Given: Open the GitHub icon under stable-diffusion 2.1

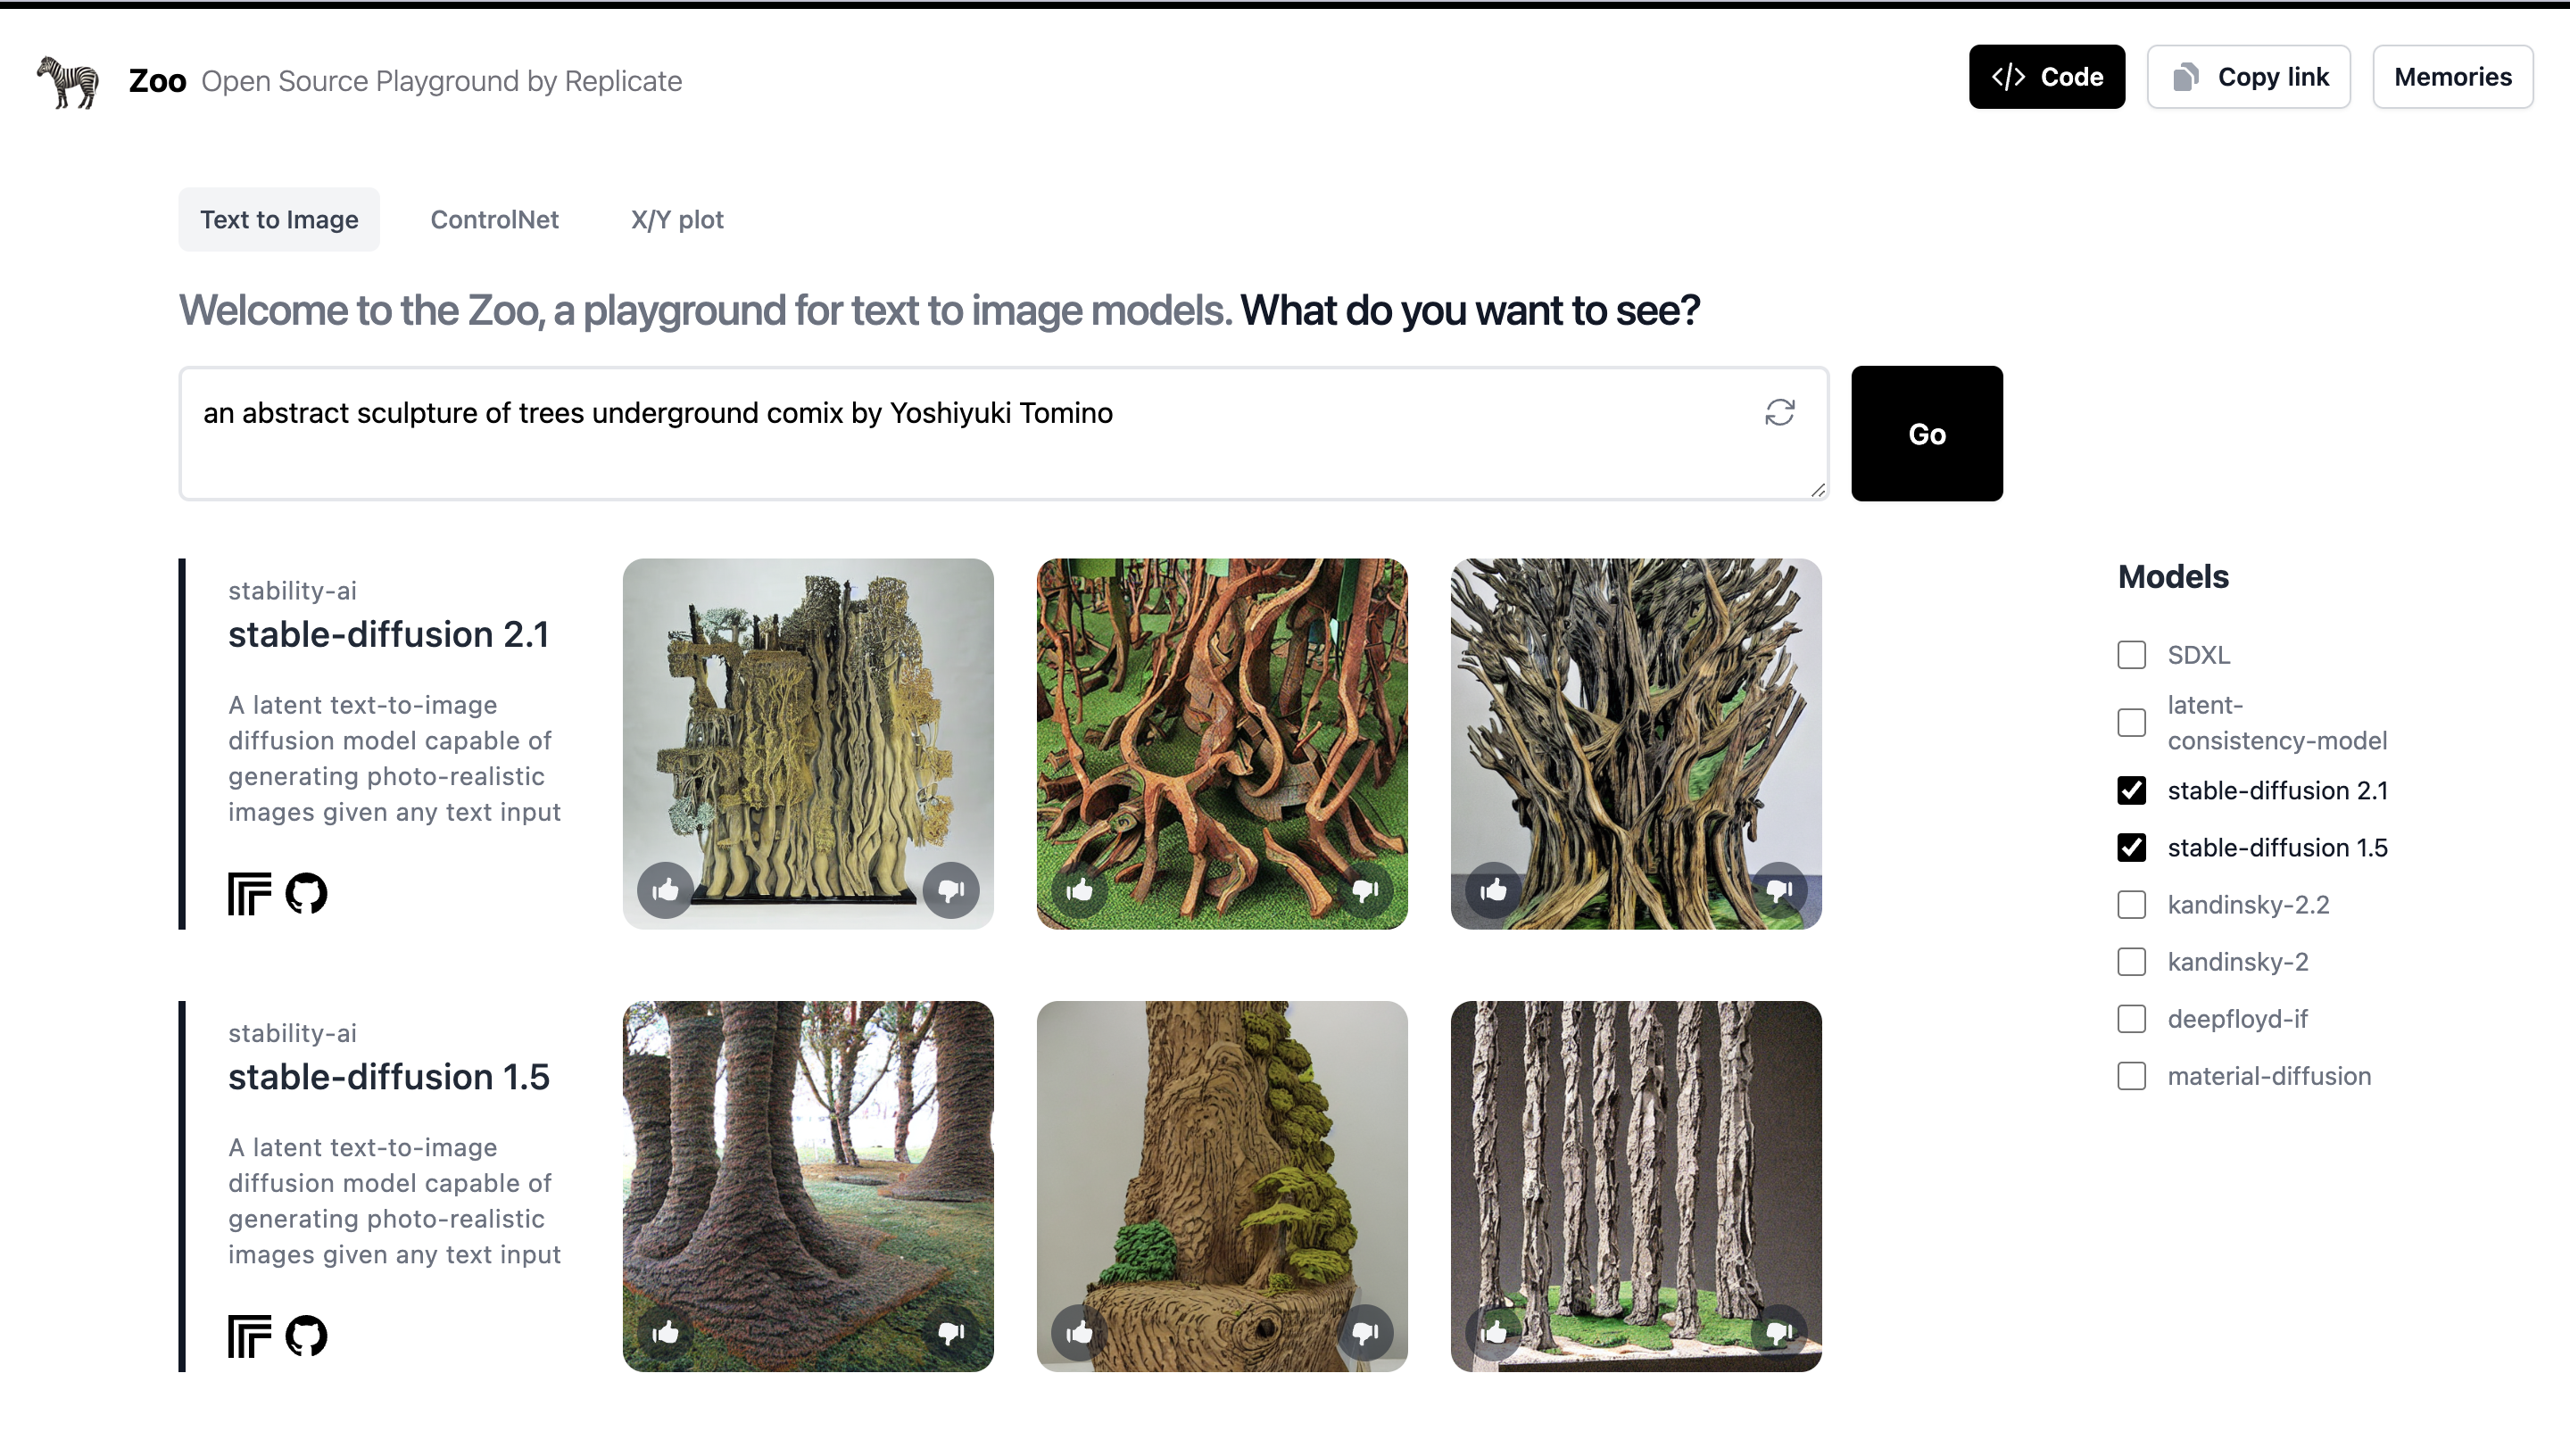Looking at the screenshot, I should (x=306, y=893).
